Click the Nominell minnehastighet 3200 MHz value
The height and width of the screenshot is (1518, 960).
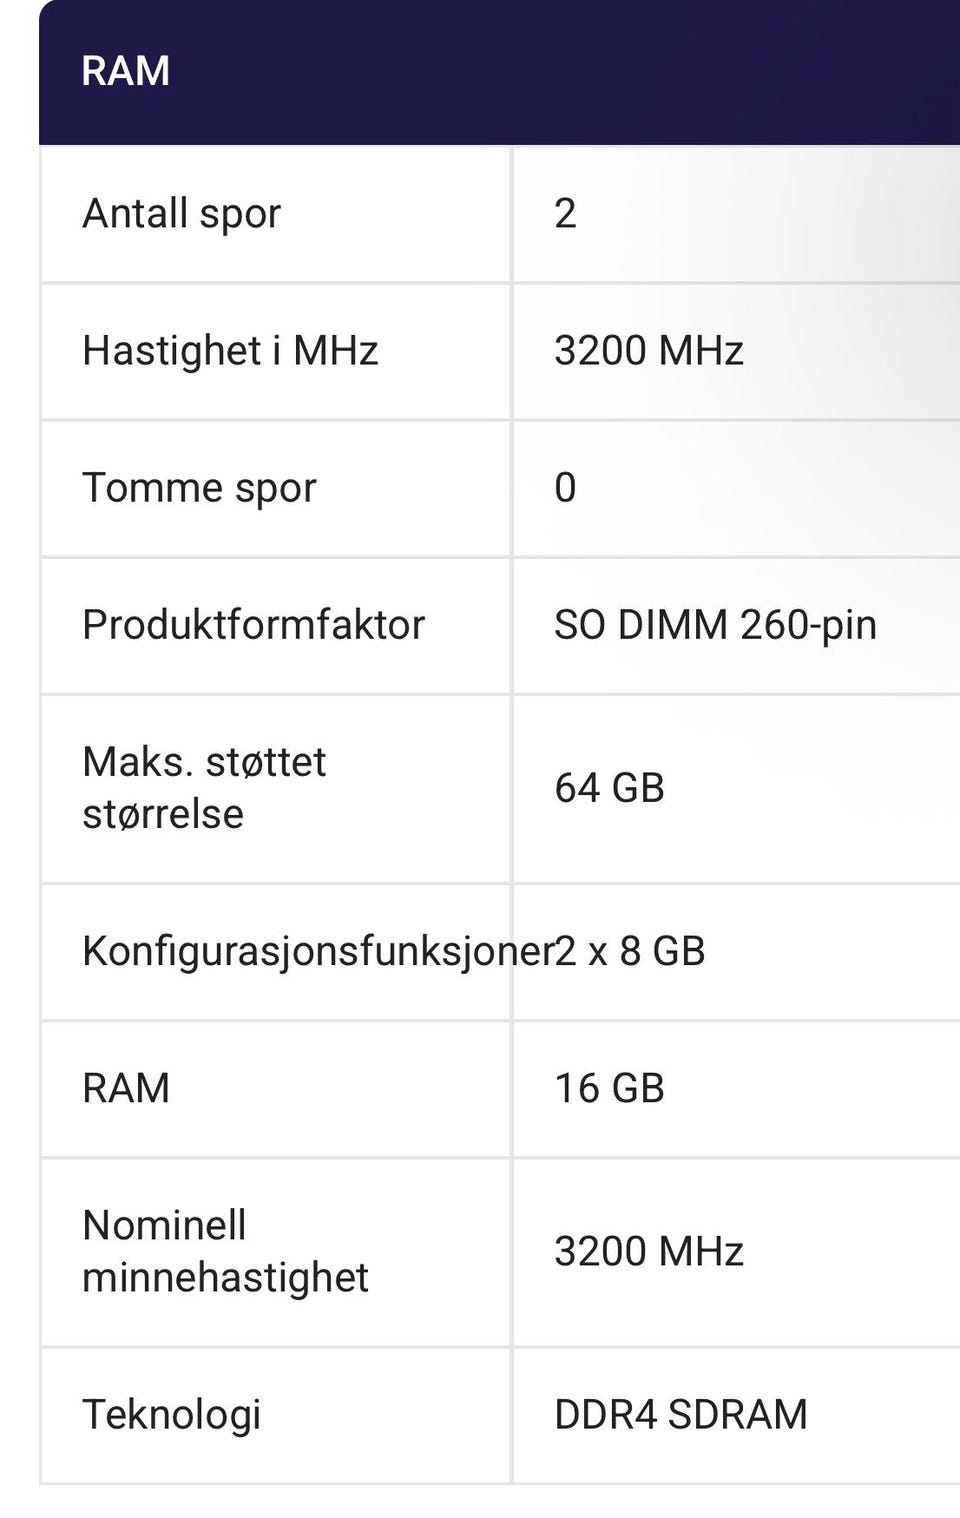(x=648, y=1250)
